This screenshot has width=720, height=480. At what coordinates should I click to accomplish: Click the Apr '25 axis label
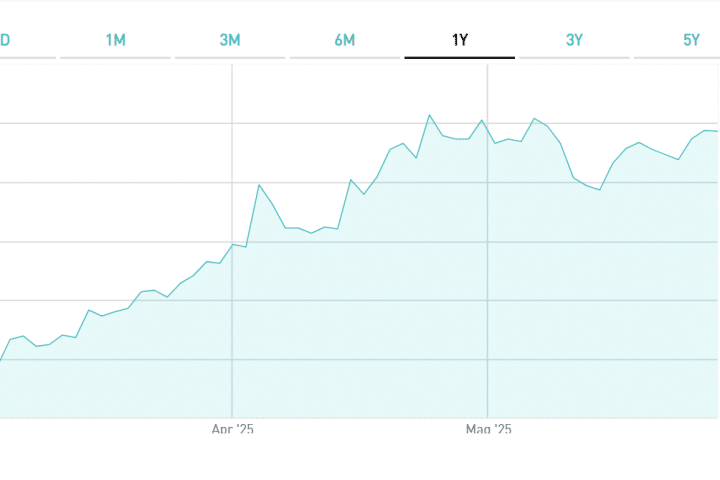point(232,429)
